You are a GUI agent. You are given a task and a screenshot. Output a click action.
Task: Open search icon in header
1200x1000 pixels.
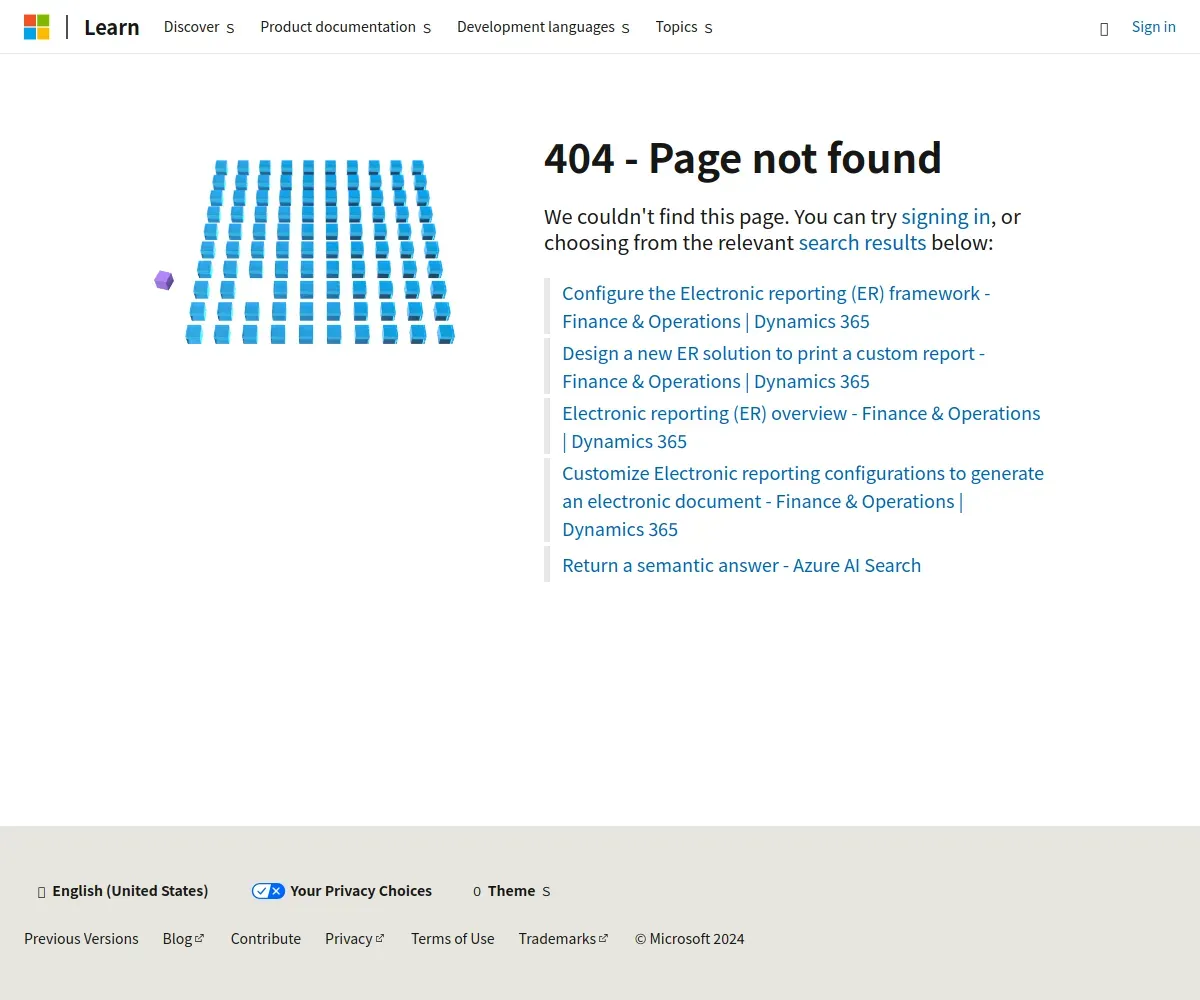(x=1104, y=28)
